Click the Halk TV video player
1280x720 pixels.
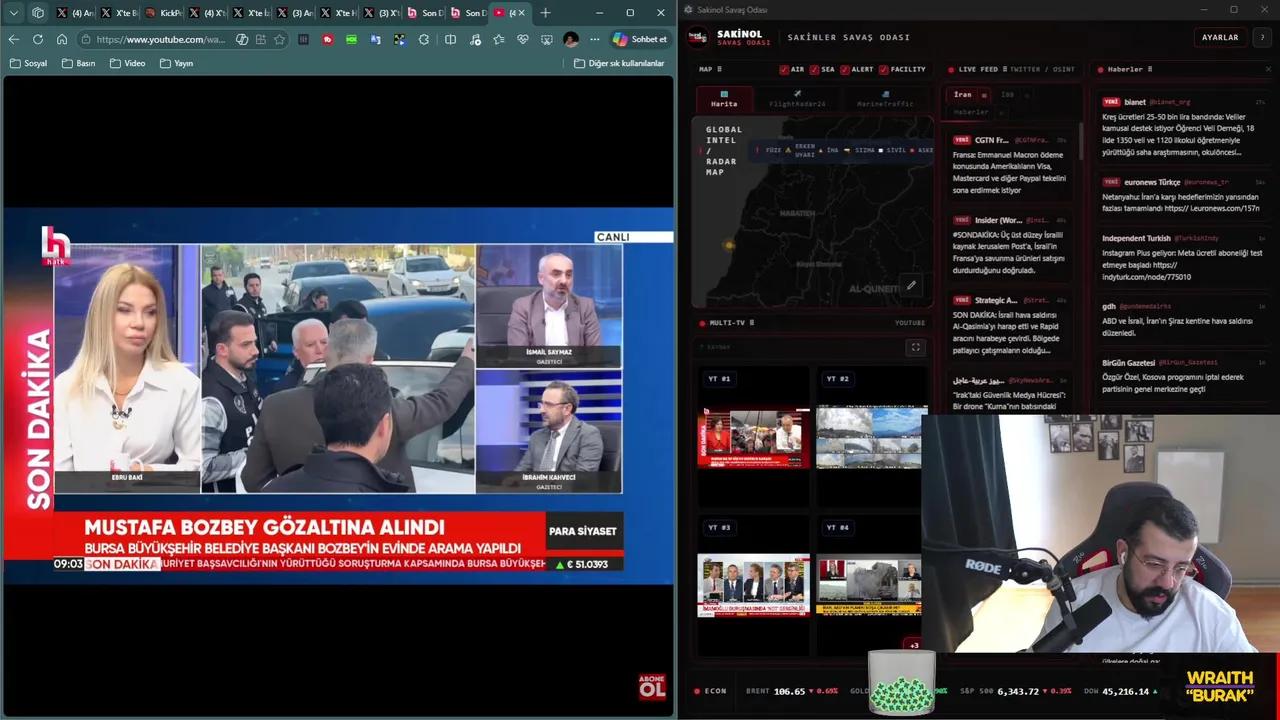(338, 396)
